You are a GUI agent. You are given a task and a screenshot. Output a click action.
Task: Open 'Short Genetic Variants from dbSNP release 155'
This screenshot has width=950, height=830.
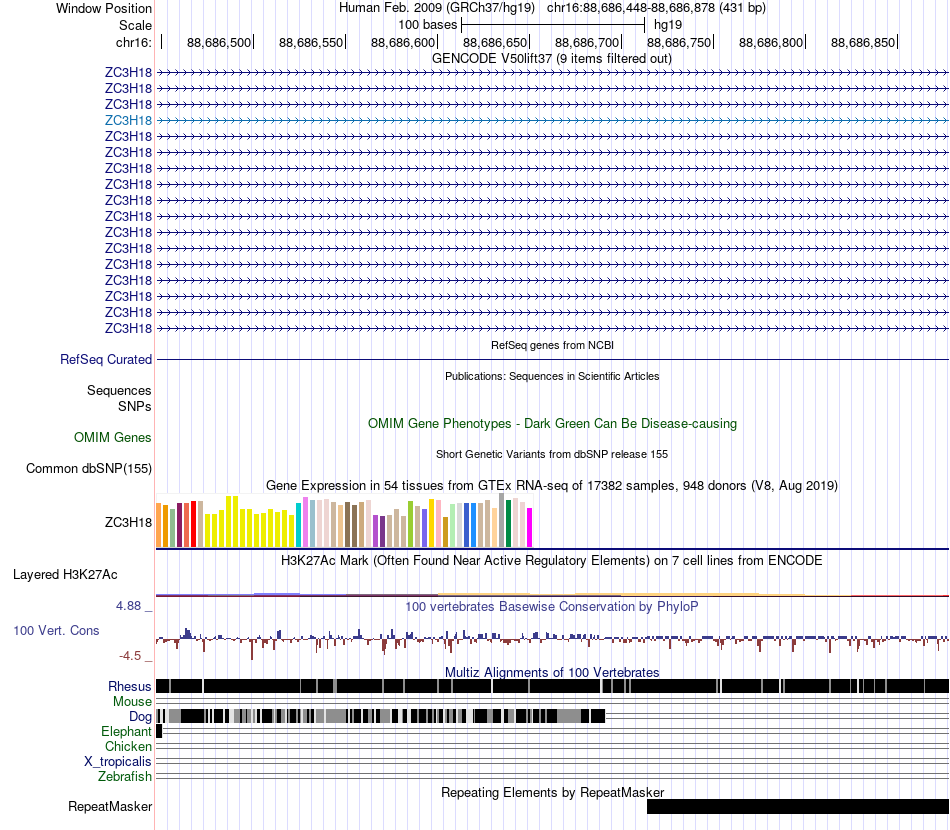point(552,454)
